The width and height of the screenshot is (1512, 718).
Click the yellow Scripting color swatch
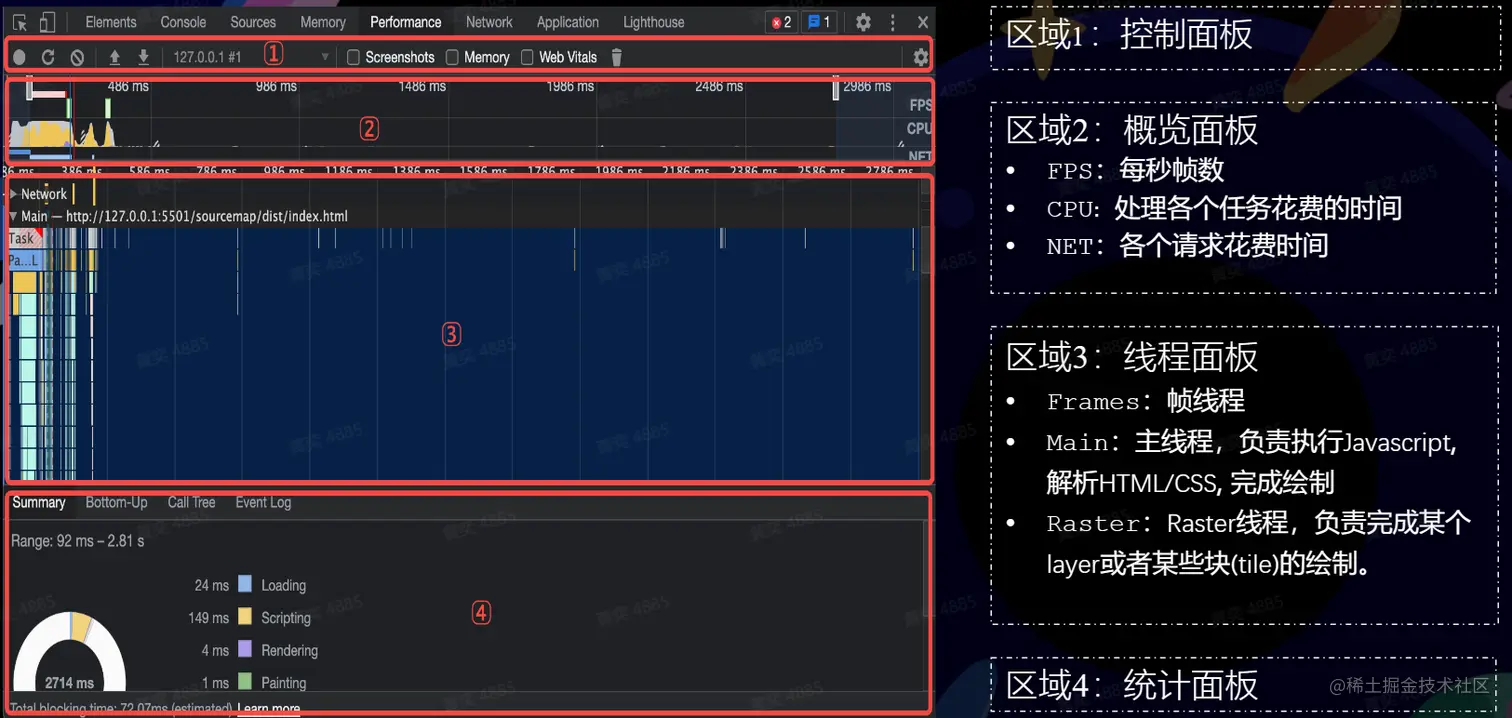click(x=244, y=617)
